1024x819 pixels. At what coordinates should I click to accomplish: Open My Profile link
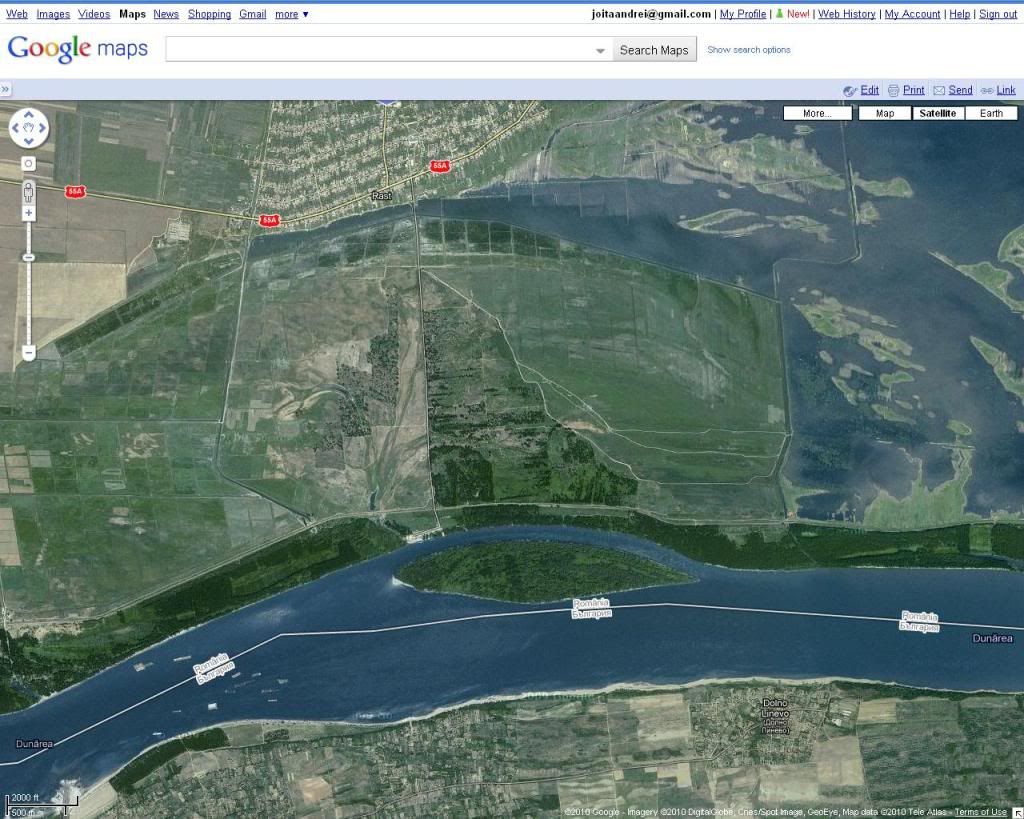[743, 14]
